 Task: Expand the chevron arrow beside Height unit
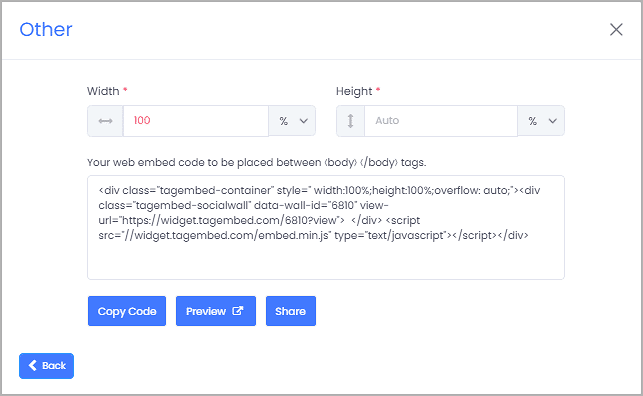tap(553, 121)
